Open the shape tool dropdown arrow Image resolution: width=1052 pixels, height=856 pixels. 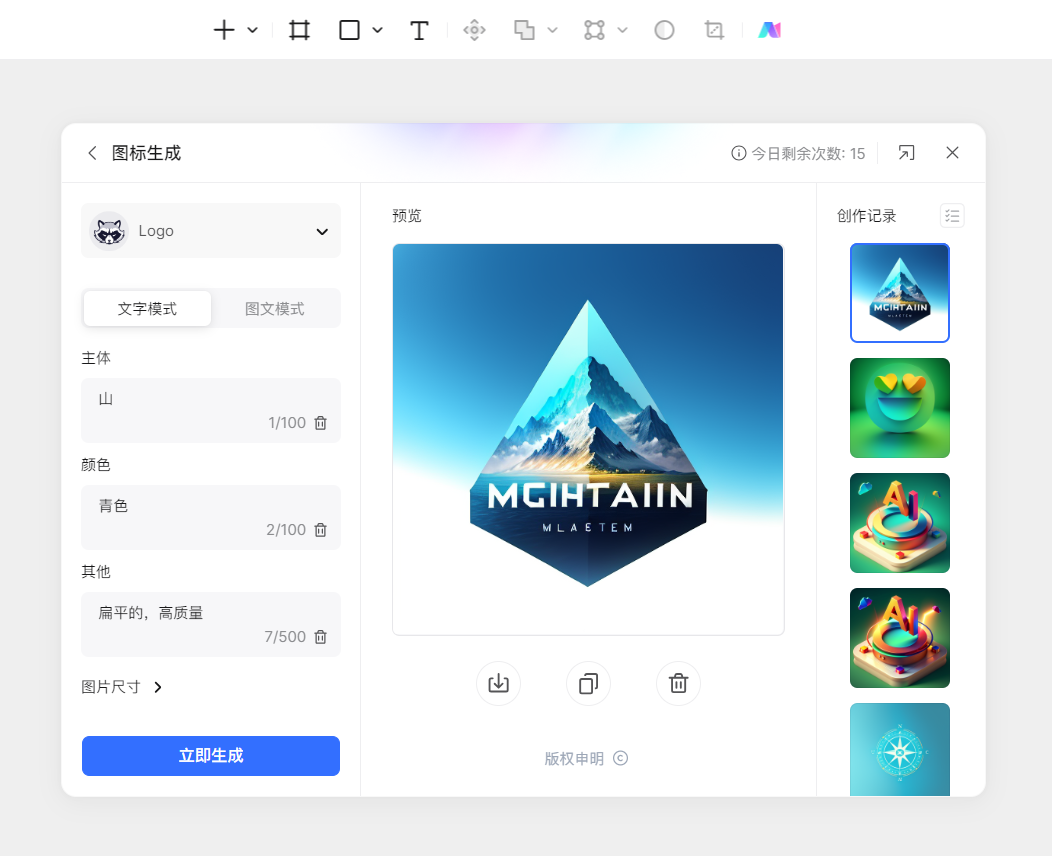(378, 30)
